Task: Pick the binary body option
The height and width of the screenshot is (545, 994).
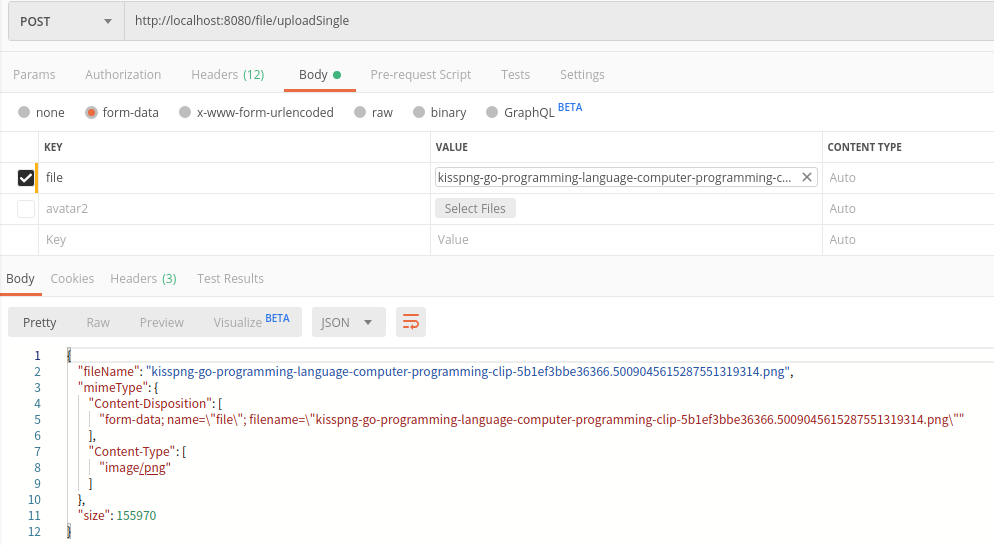Action: [x=419, y=113]
